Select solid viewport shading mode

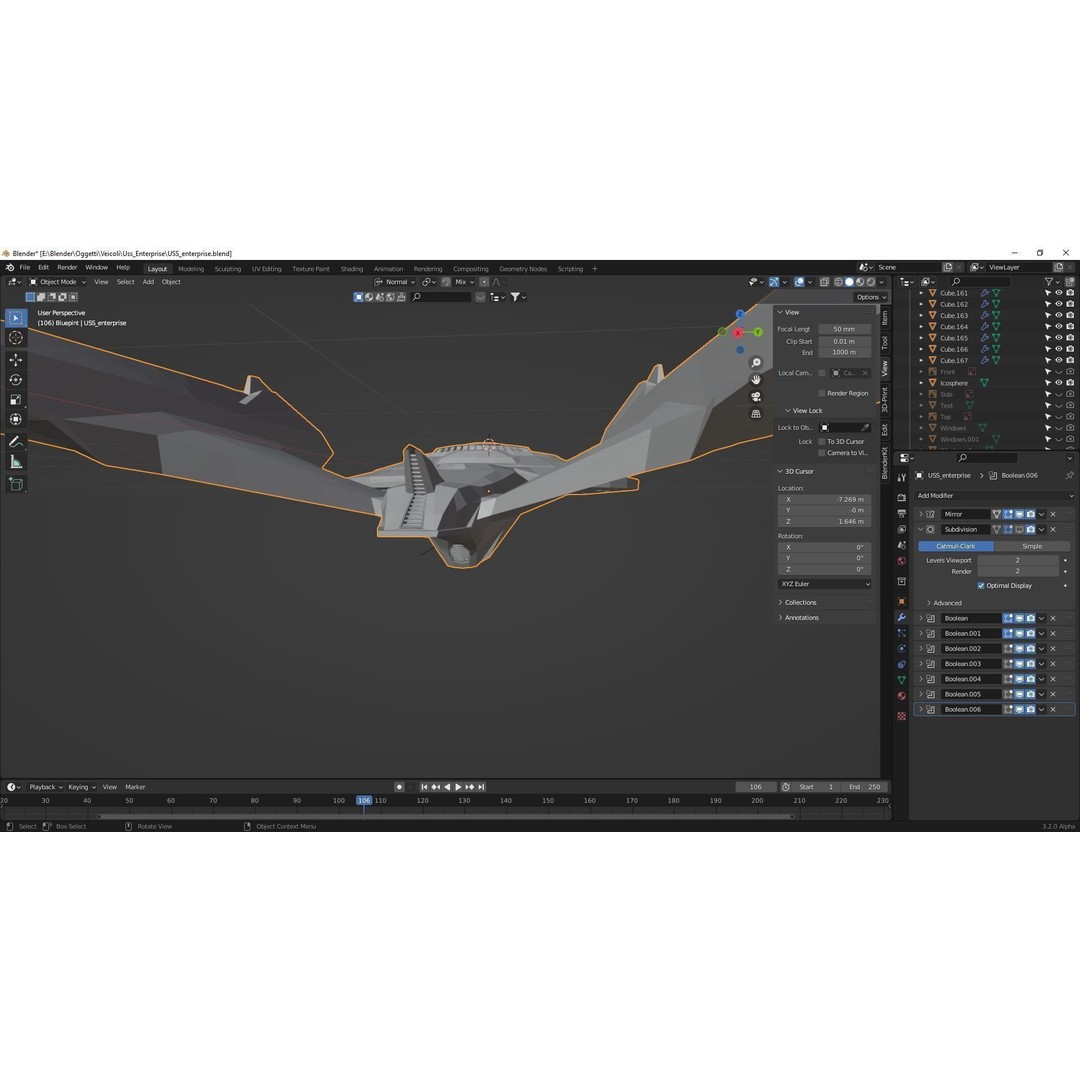point(849,282)
